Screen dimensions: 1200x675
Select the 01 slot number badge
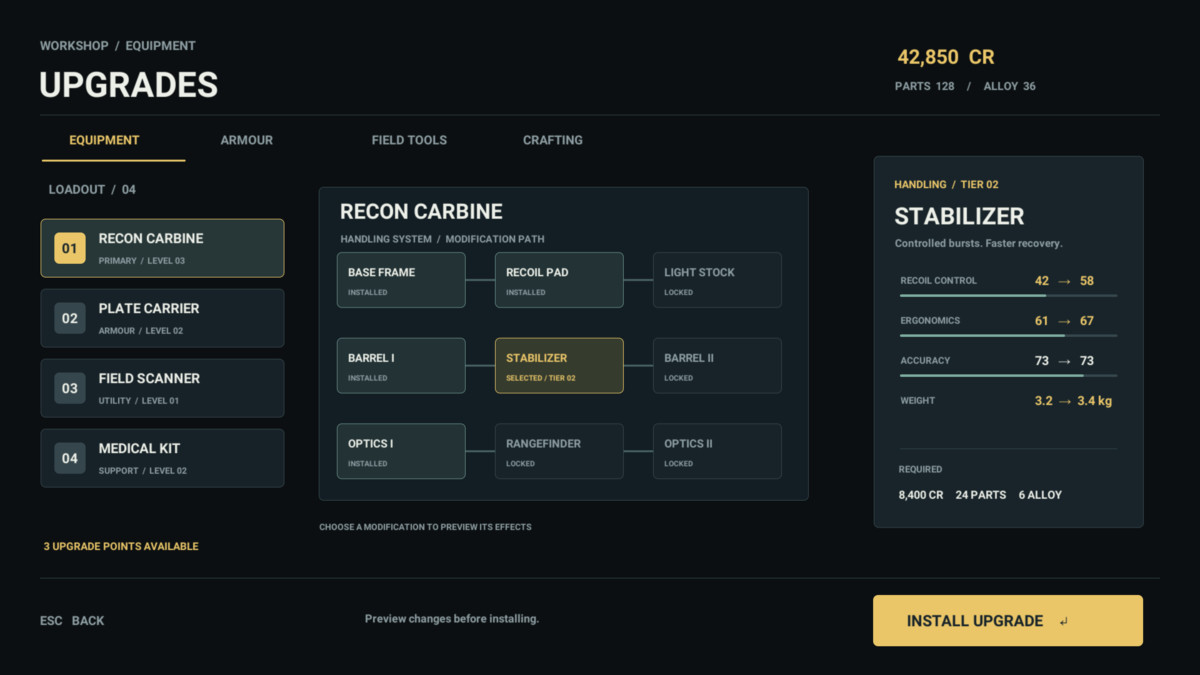point(70,248)
